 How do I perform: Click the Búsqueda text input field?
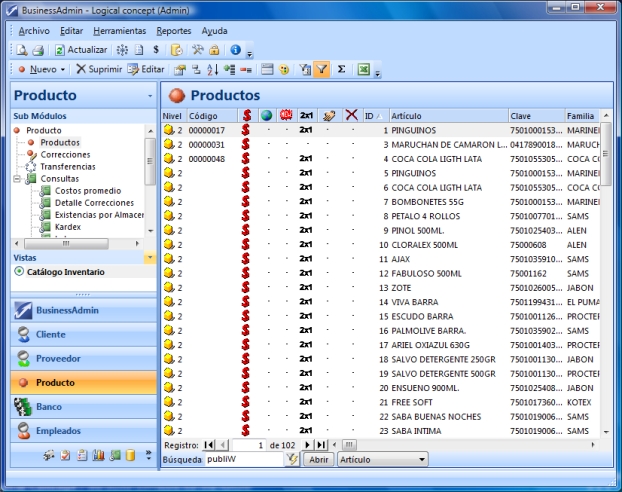click(242, 459)
